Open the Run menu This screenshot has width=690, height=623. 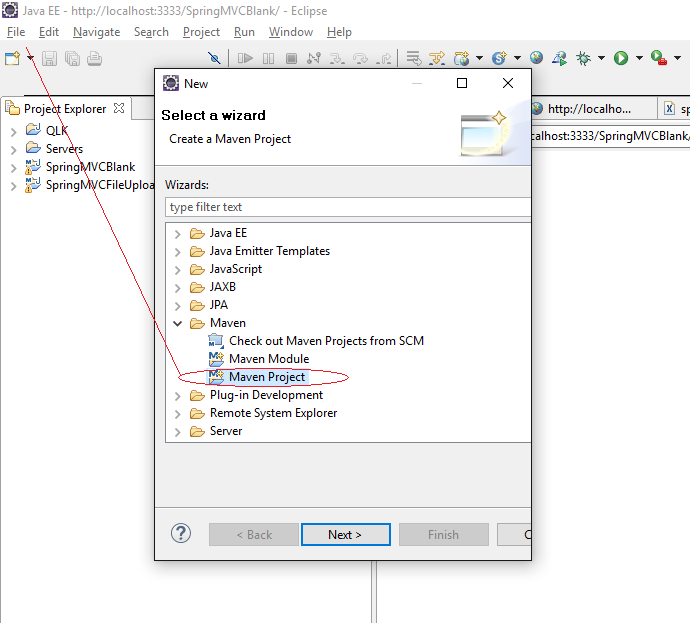(x=244, y=32)
